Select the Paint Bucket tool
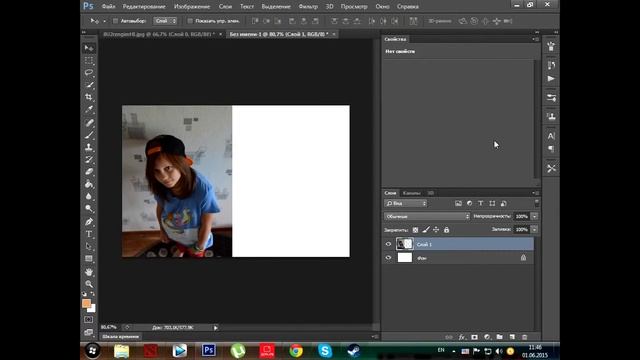640x360 pixels. 89,184
